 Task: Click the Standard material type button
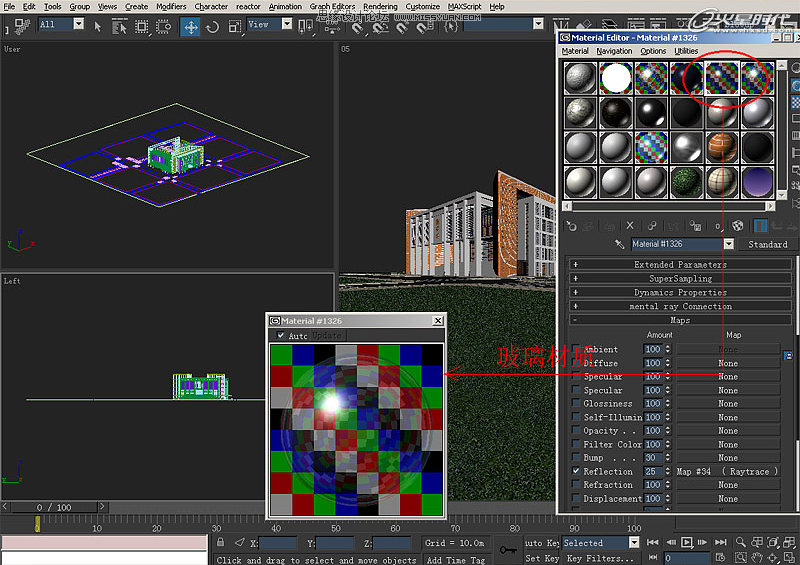[767, 244]
